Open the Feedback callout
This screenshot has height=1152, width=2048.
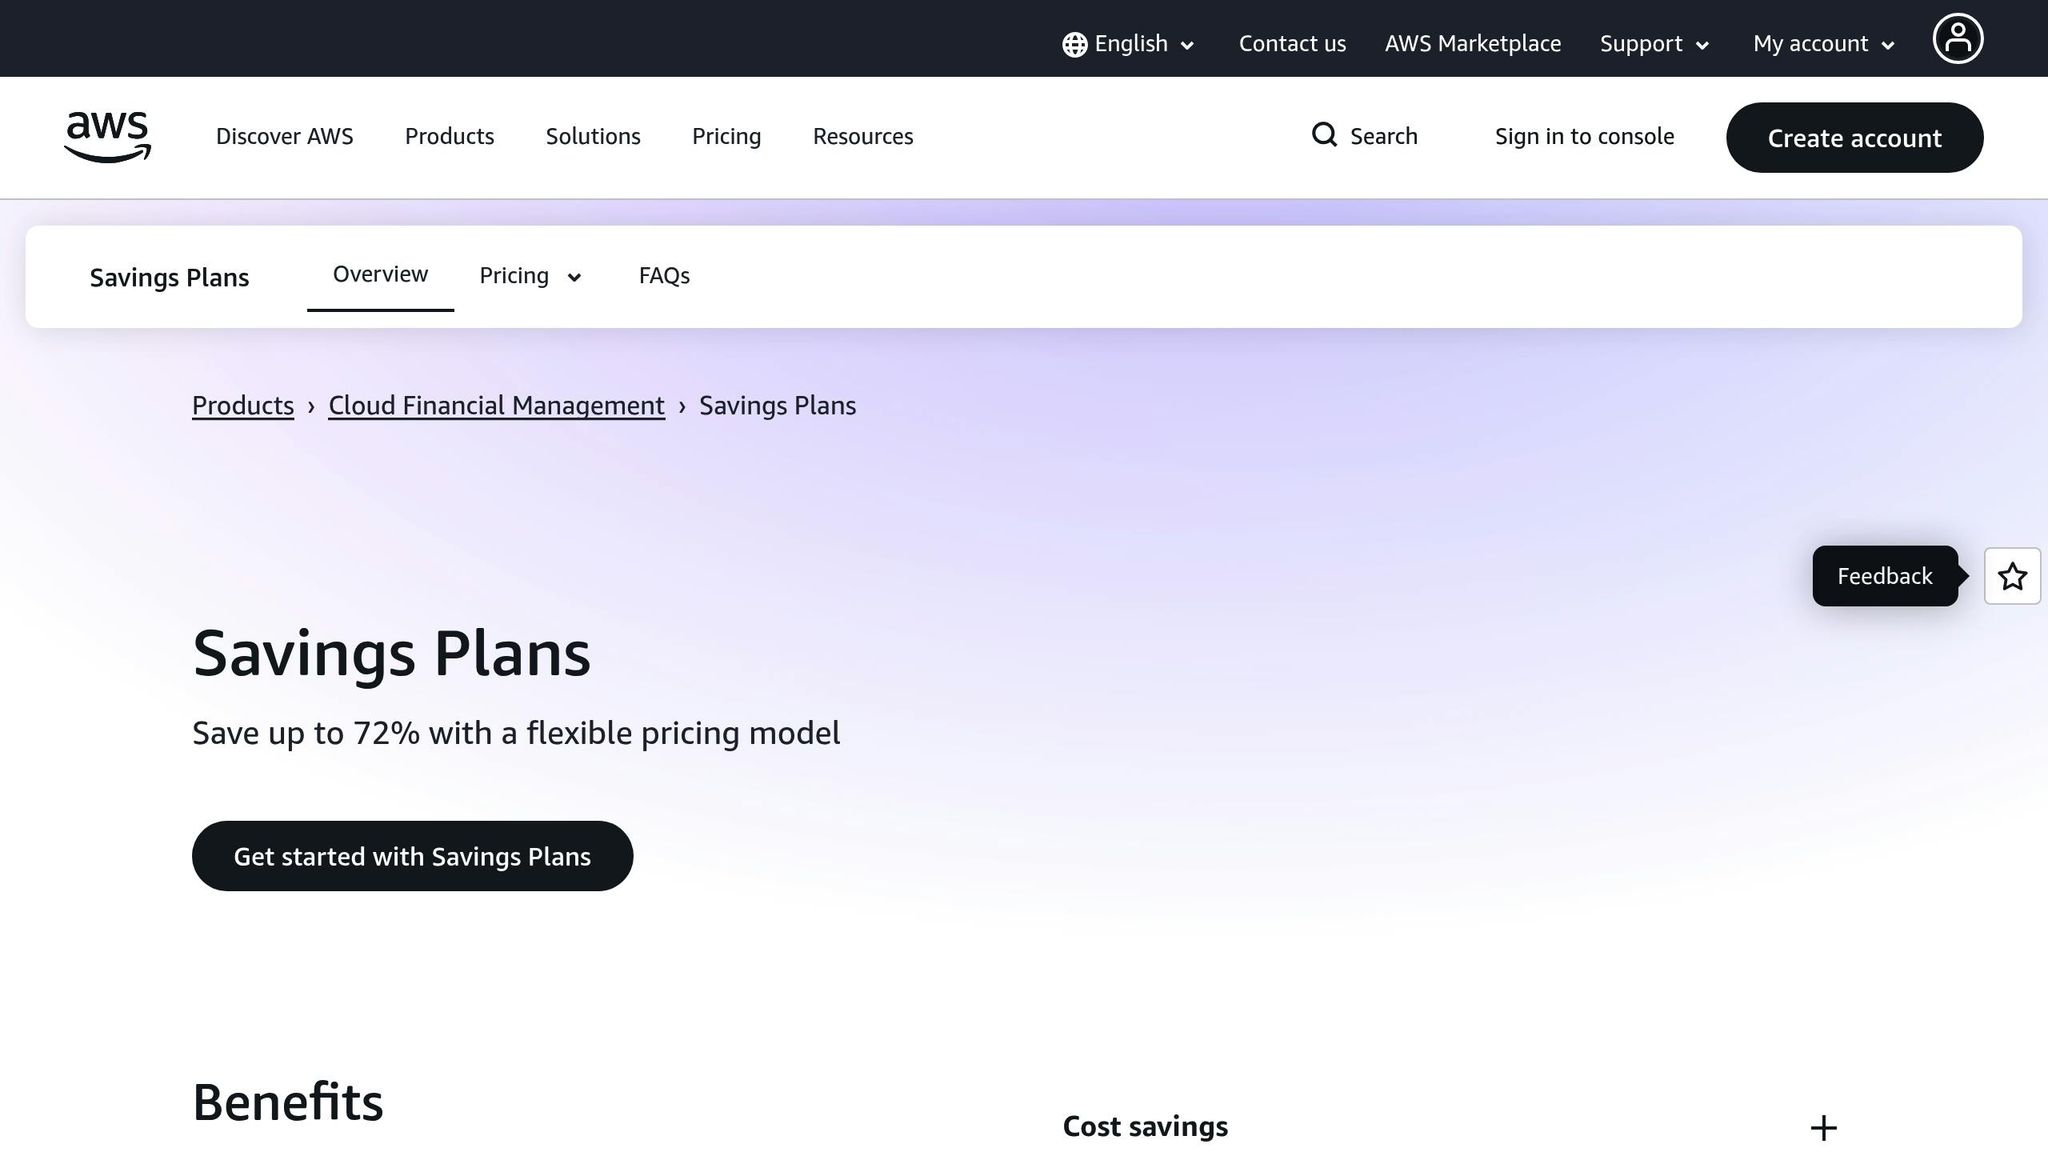tap(1884, 576)
